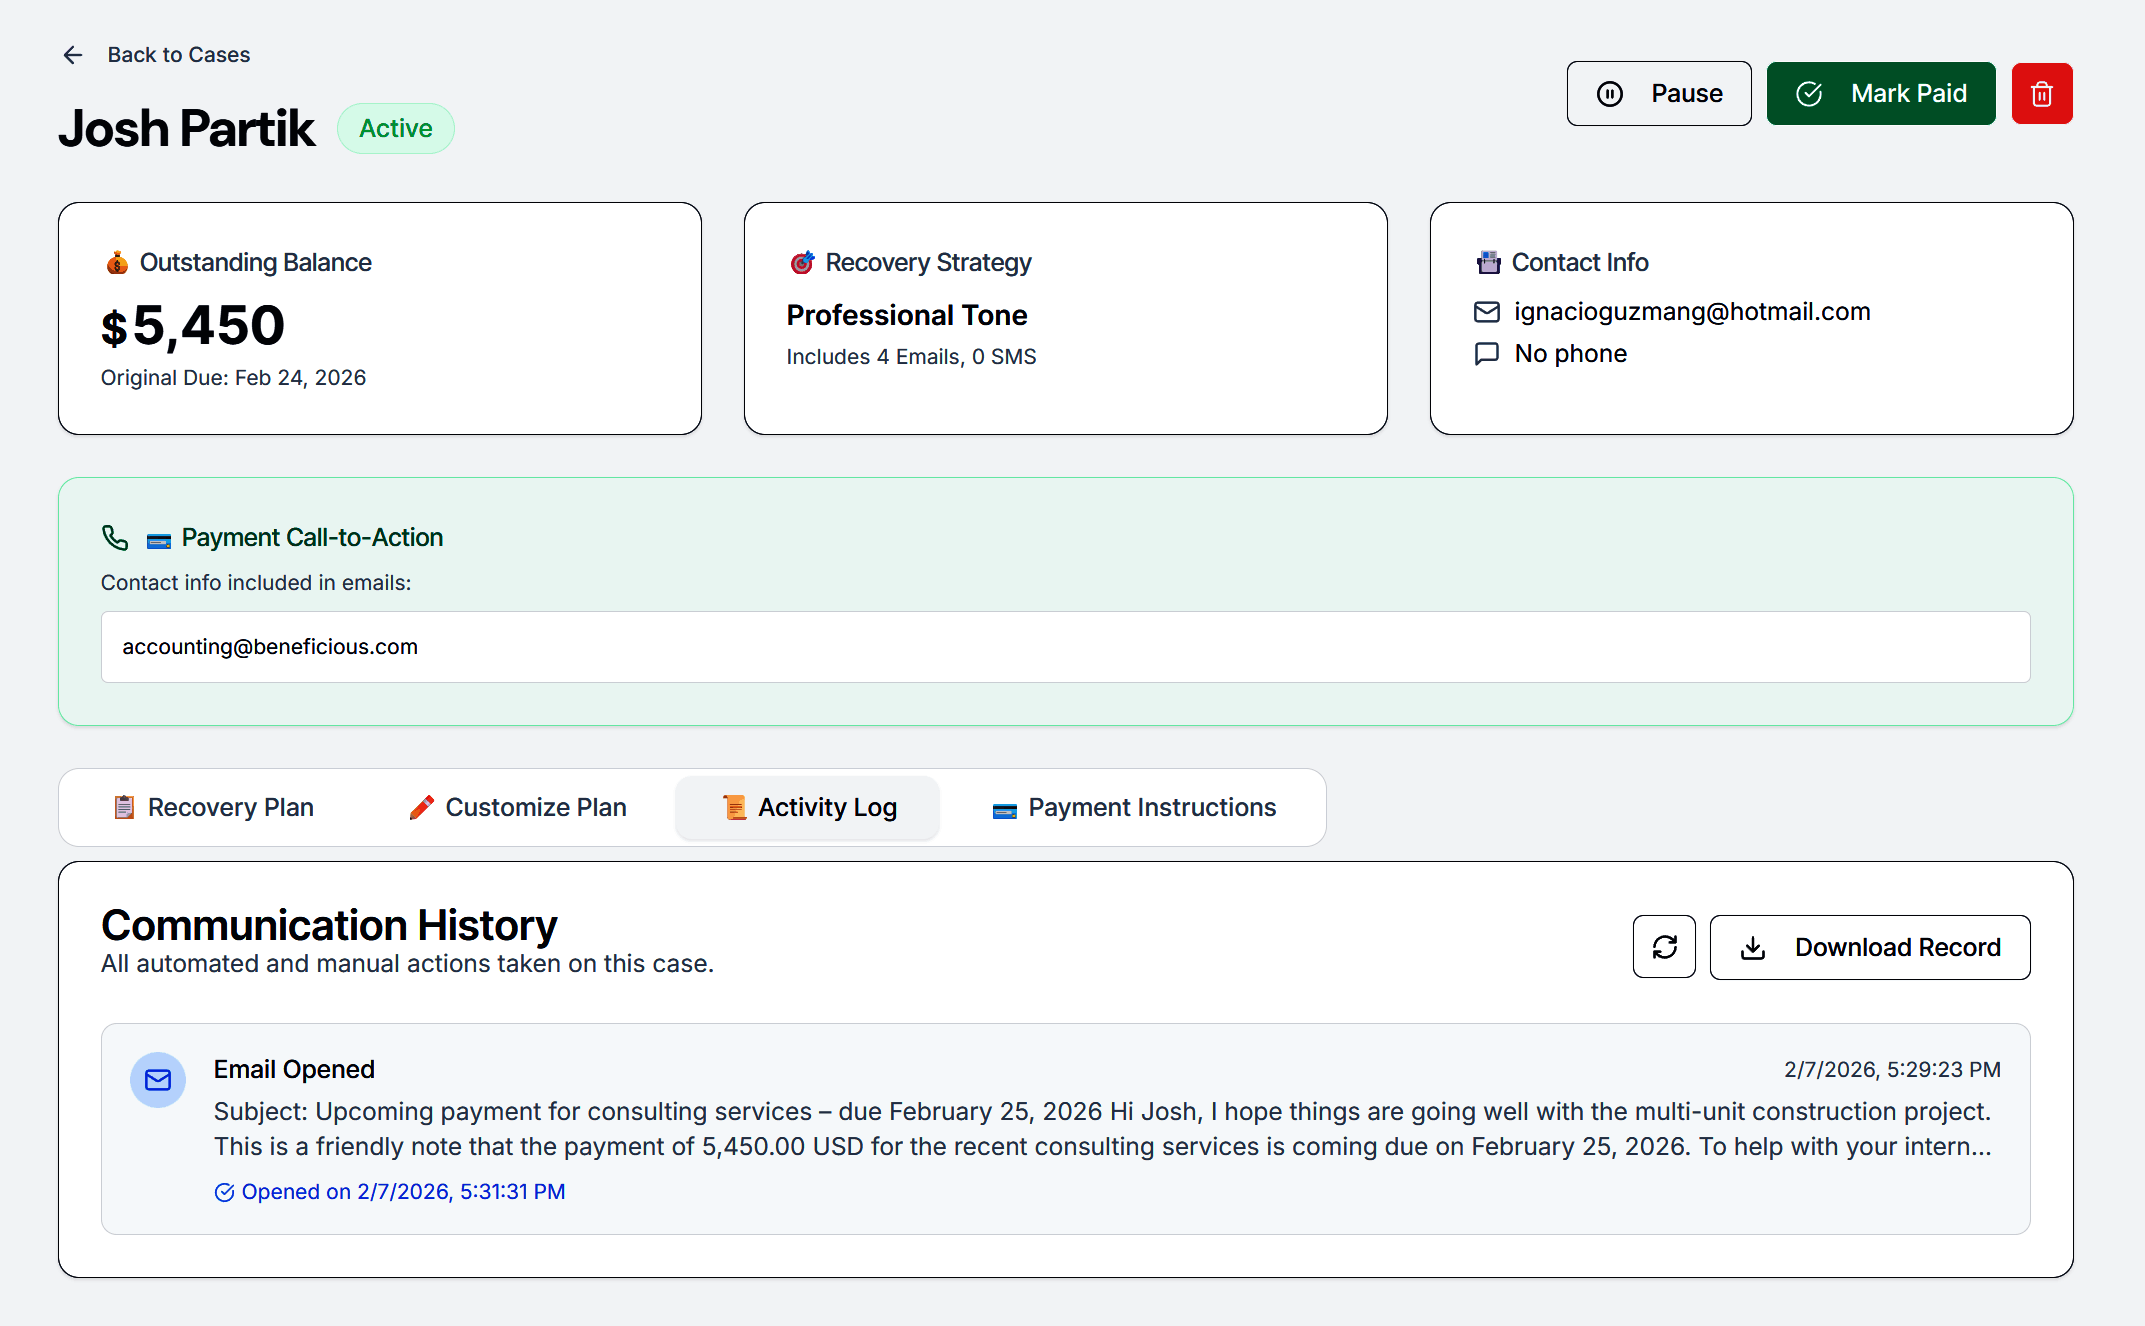
Task: Click the phone icon in Payment Call-to-Action
Action: [116, 538]
